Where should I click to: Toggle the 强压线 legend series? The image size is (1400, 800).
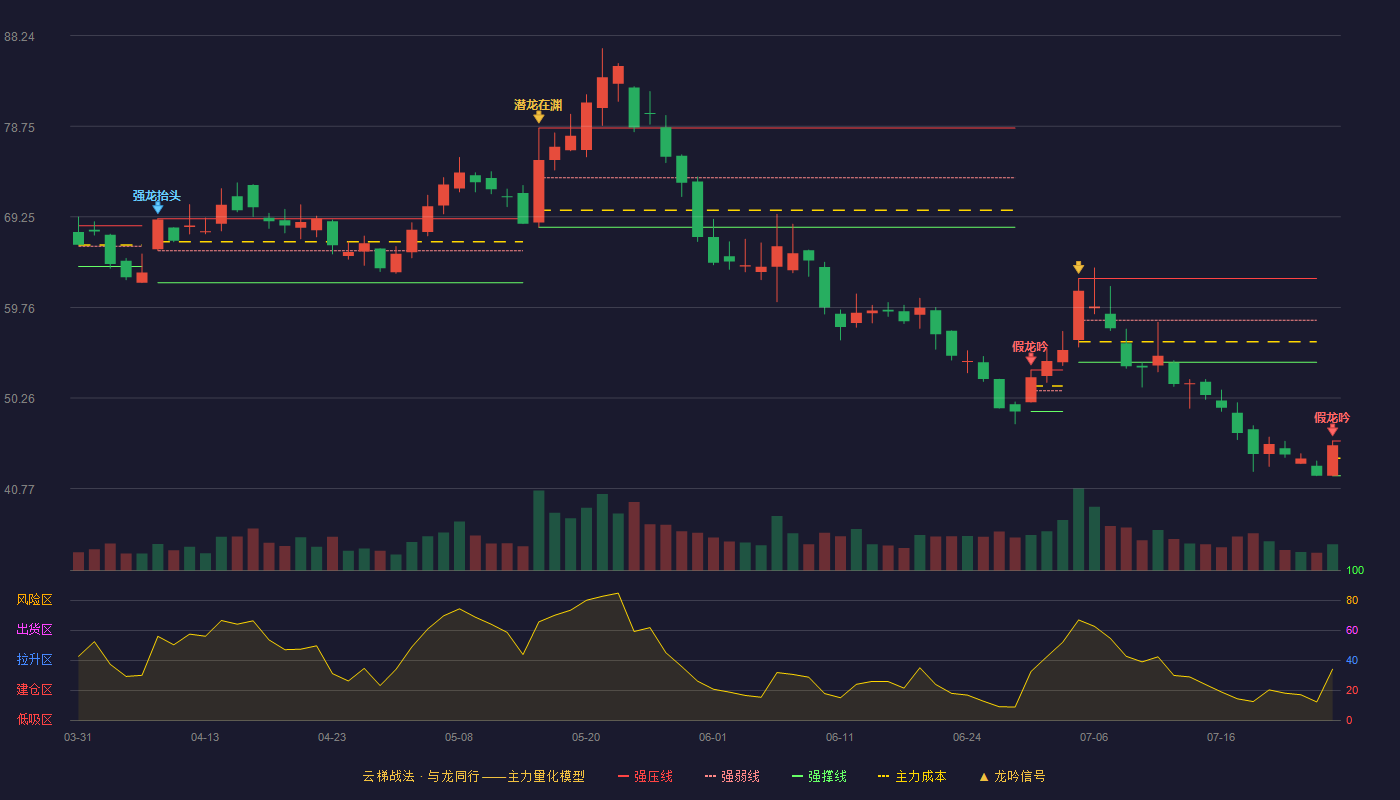click(645, 776)
